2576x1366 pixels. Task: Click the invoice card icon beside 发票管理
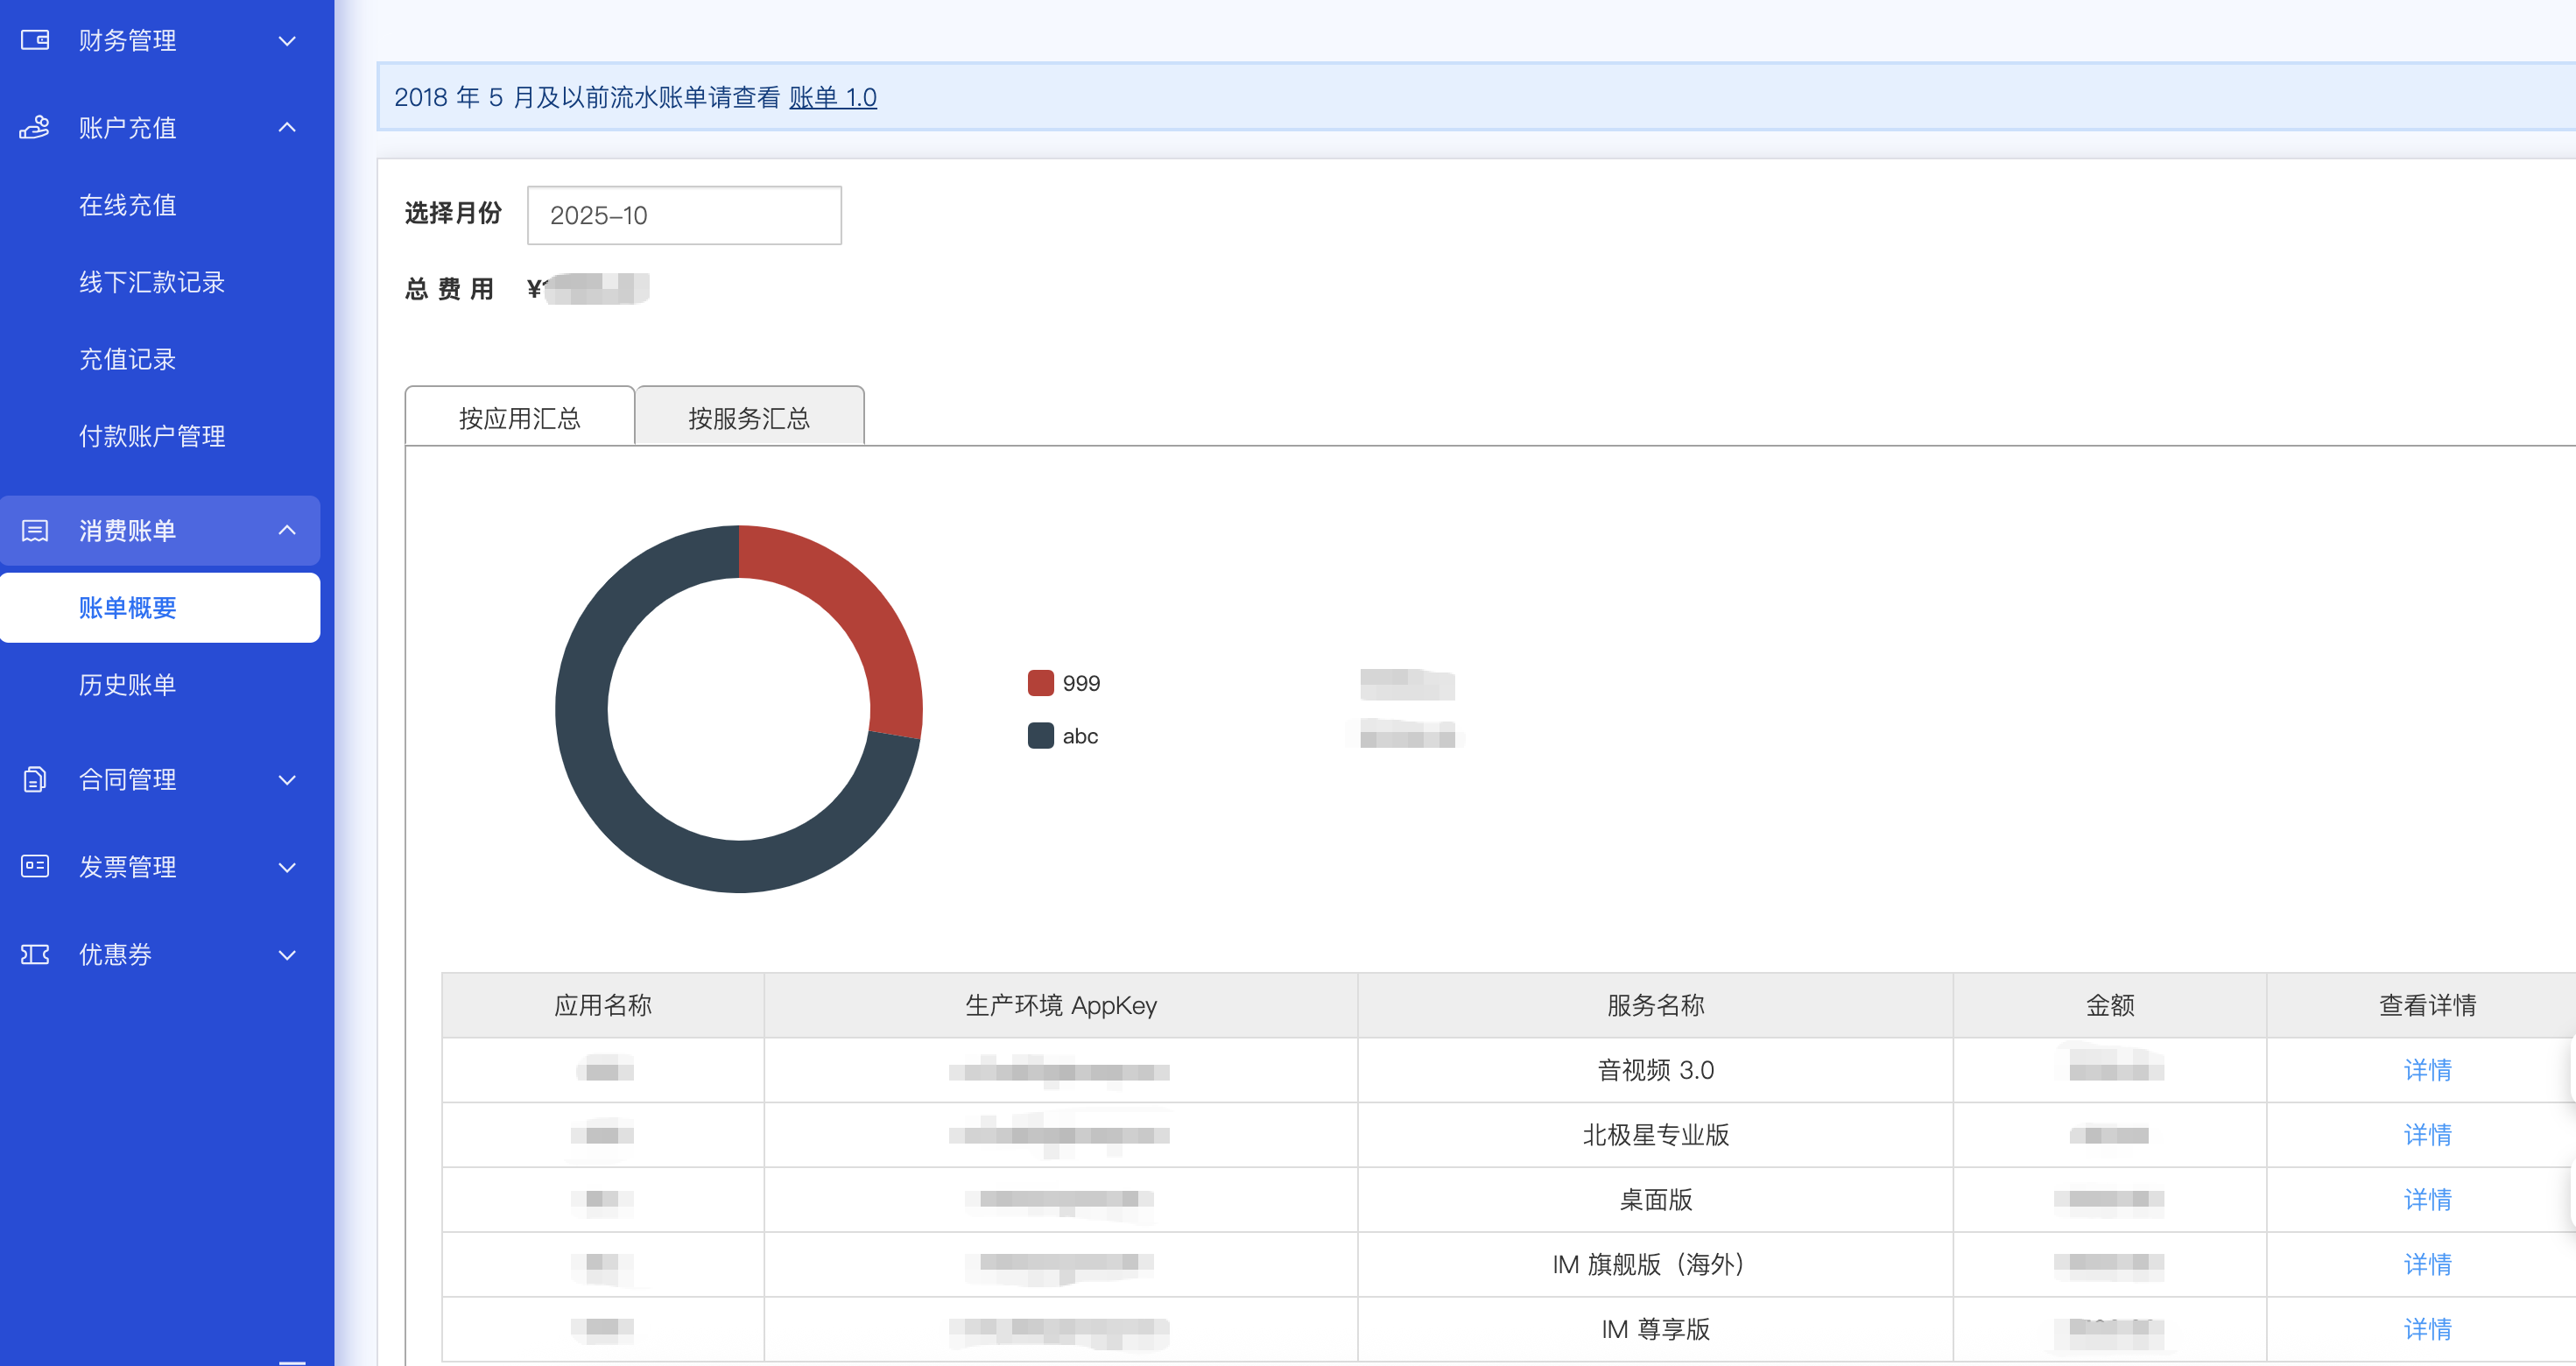tap(35, 866)
